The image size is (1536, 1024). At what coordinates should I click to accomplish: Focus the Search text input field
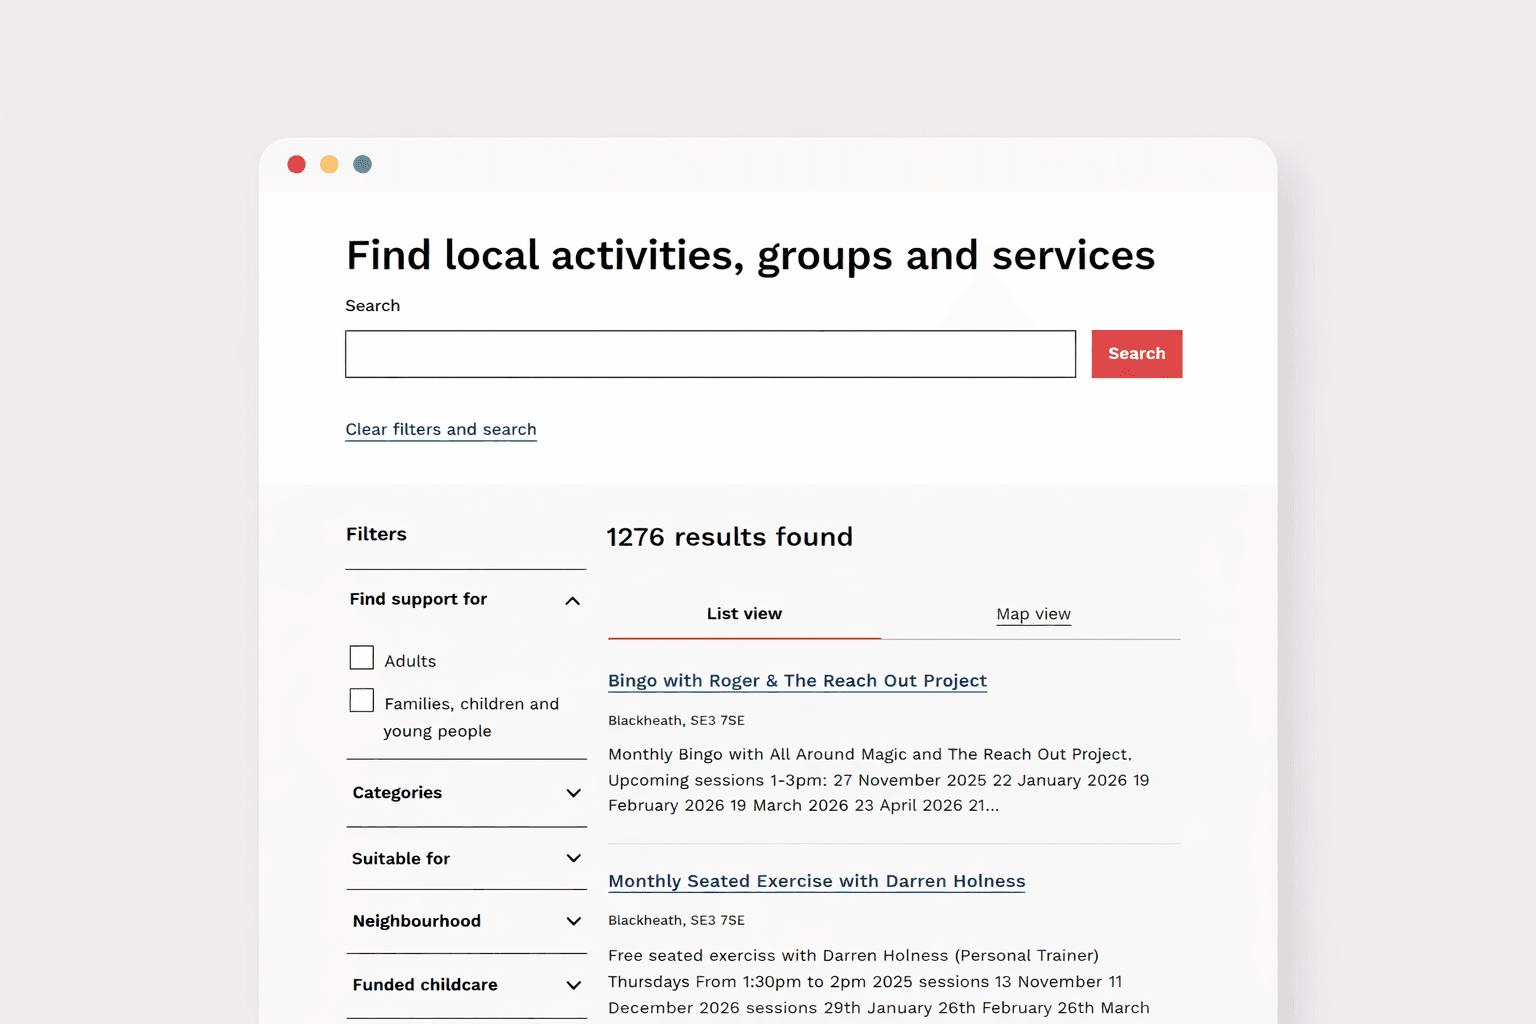[x=710, y=354]
